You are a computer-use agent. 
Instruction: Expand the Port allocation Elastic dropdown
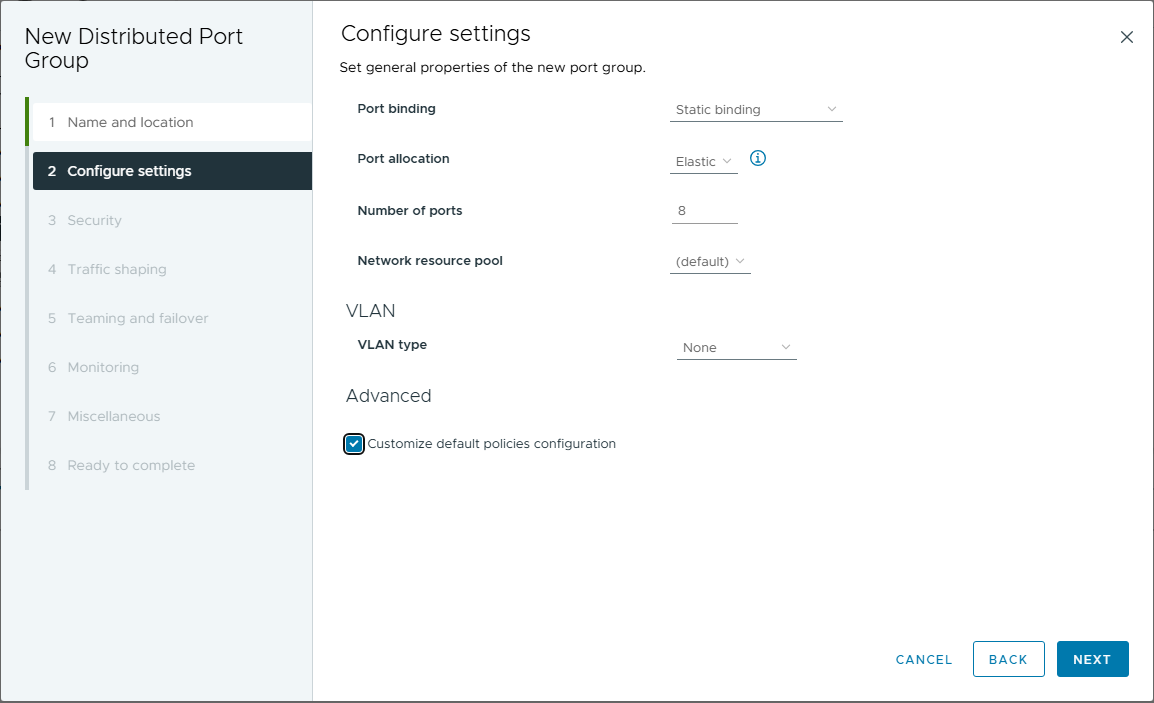tap(704, 162)
